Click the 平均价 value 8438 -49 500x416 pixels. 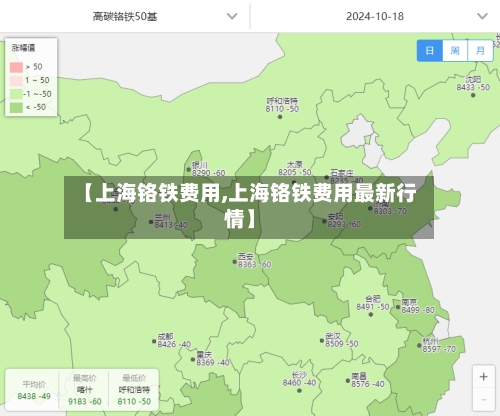[x=34, y=396]
